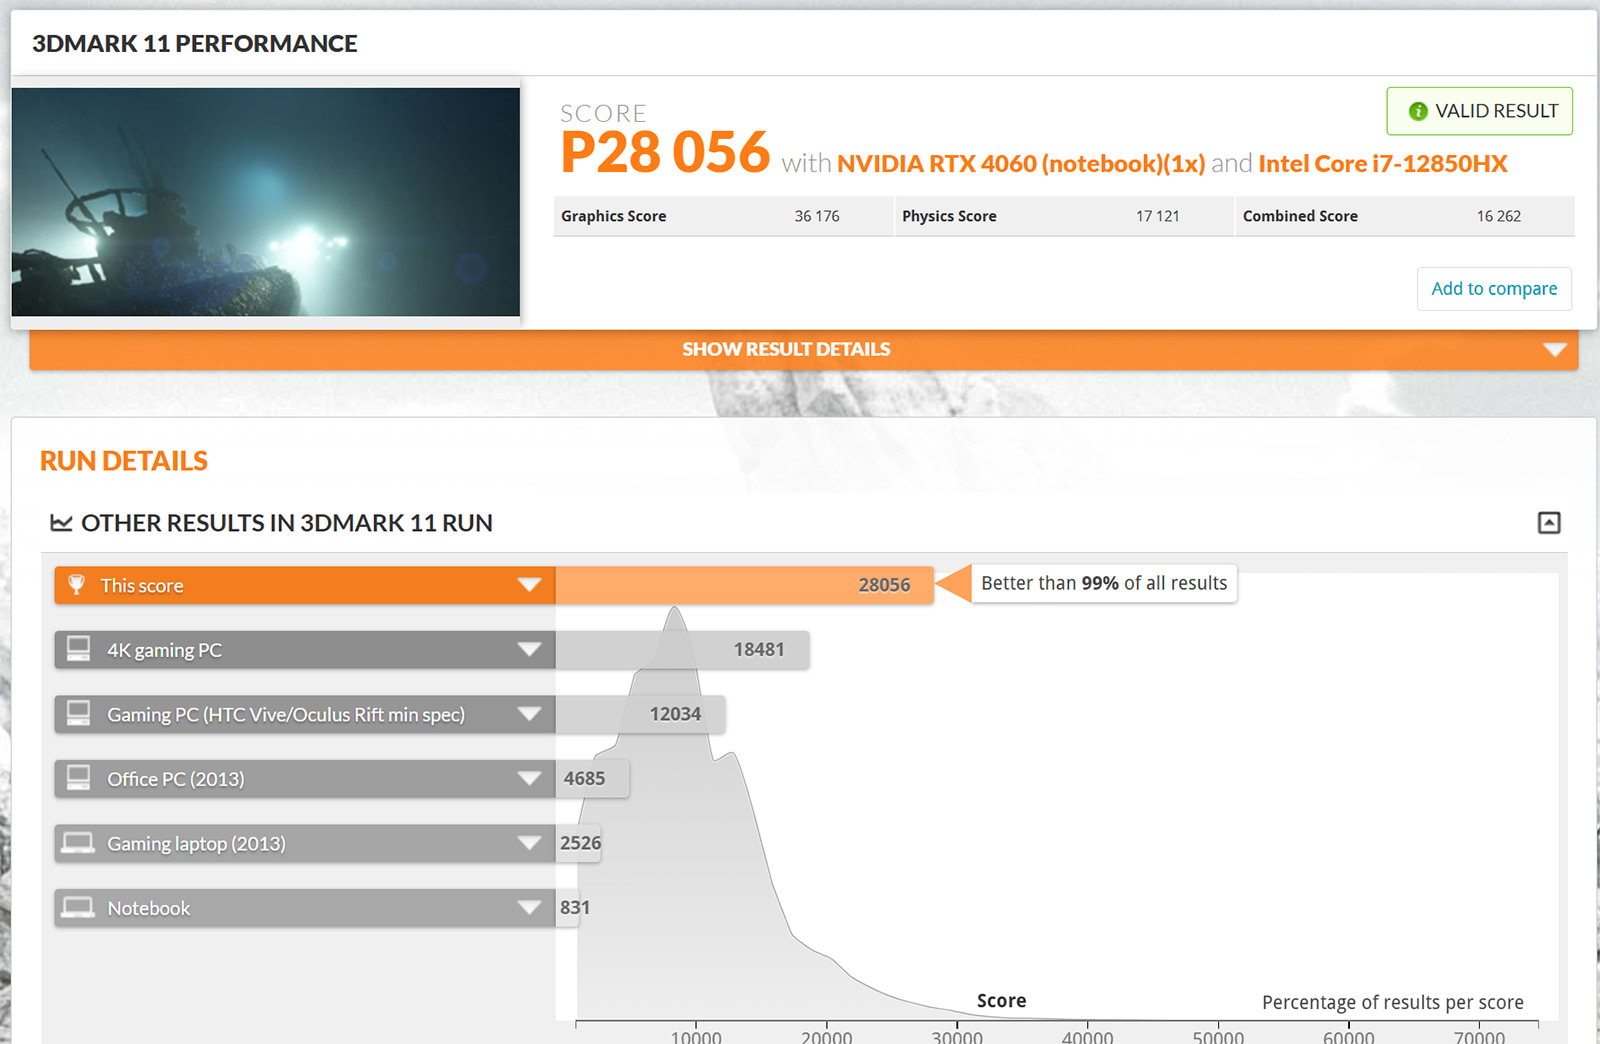Viewport: 1600px width, 1044px height.
Task: Click the Add to compare button
Action: click(x=1494, y=289)
